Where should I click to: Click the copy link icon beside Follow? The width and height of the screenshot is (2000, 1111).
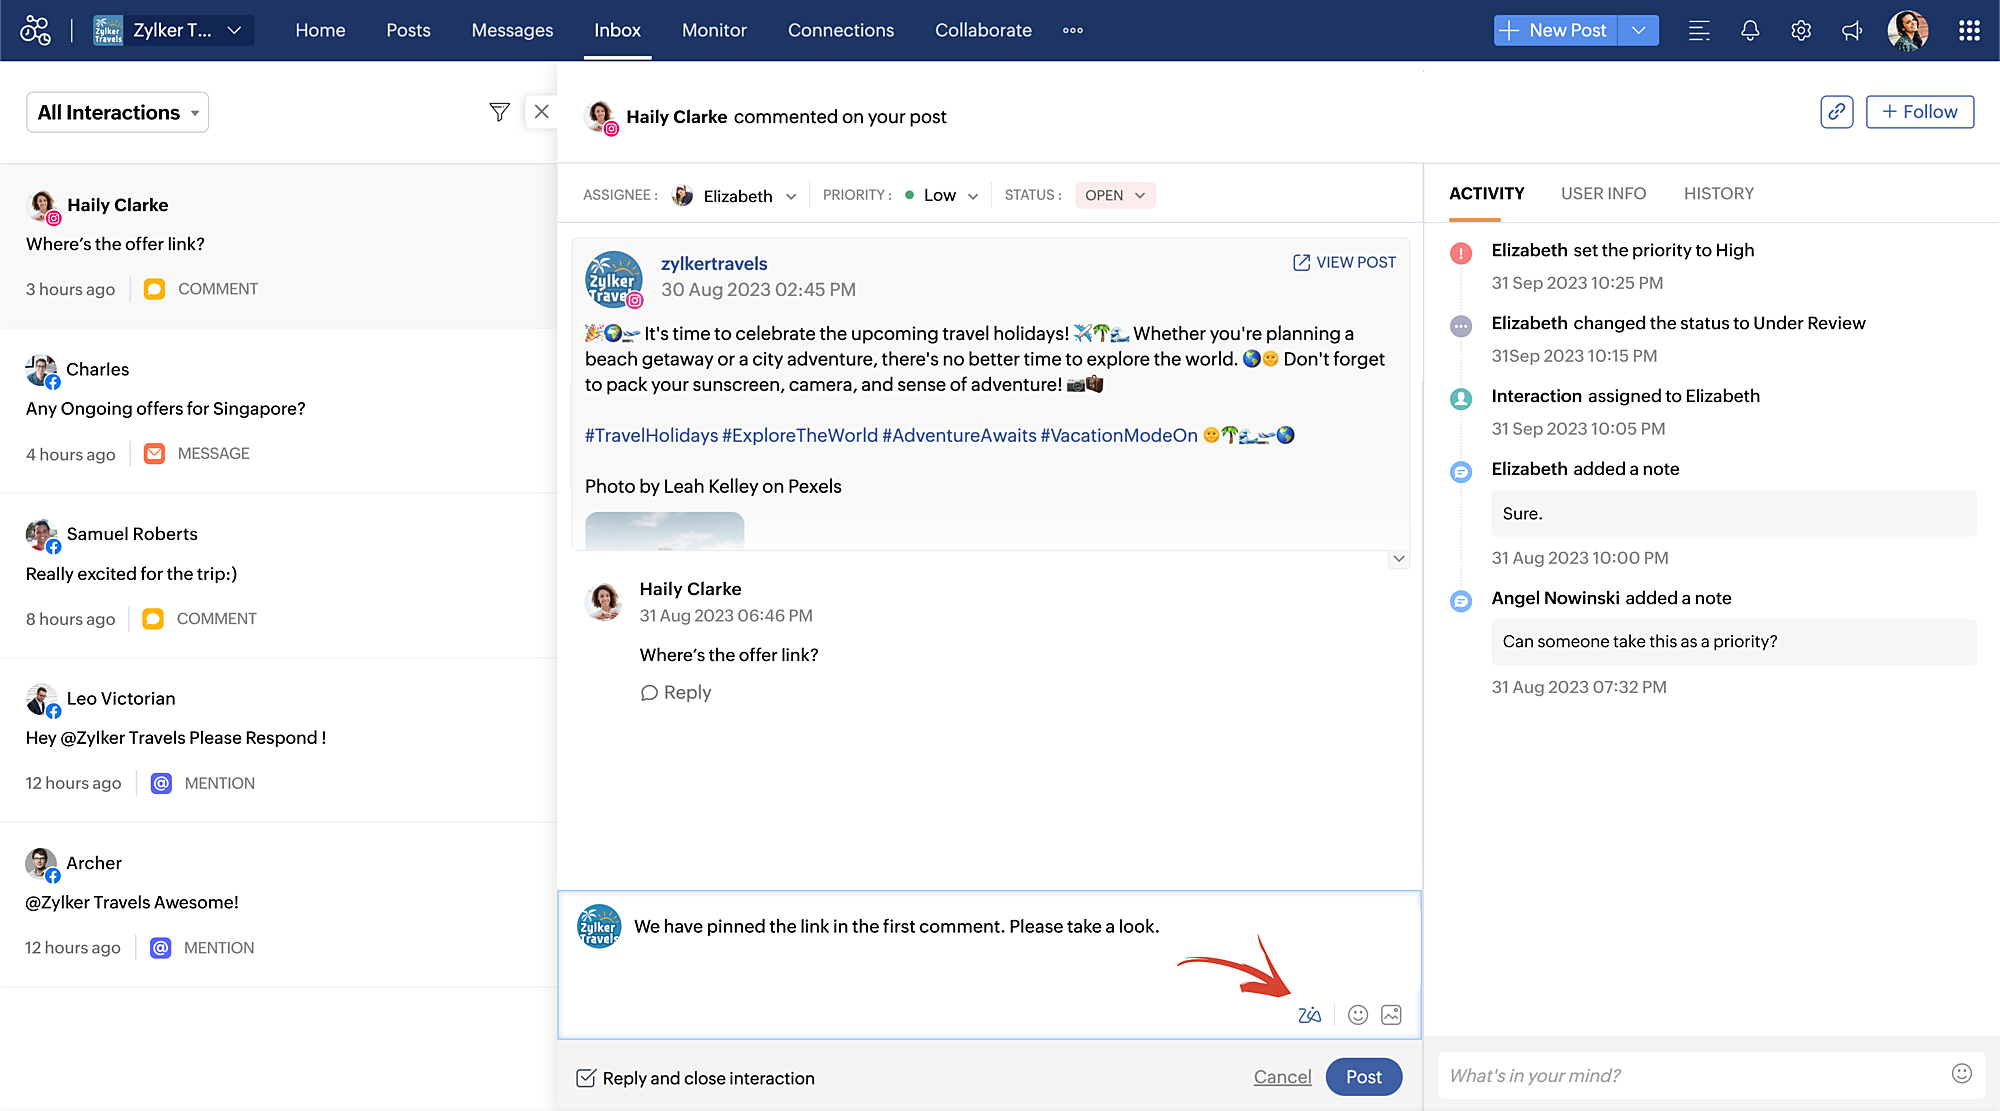(1836, 112)
